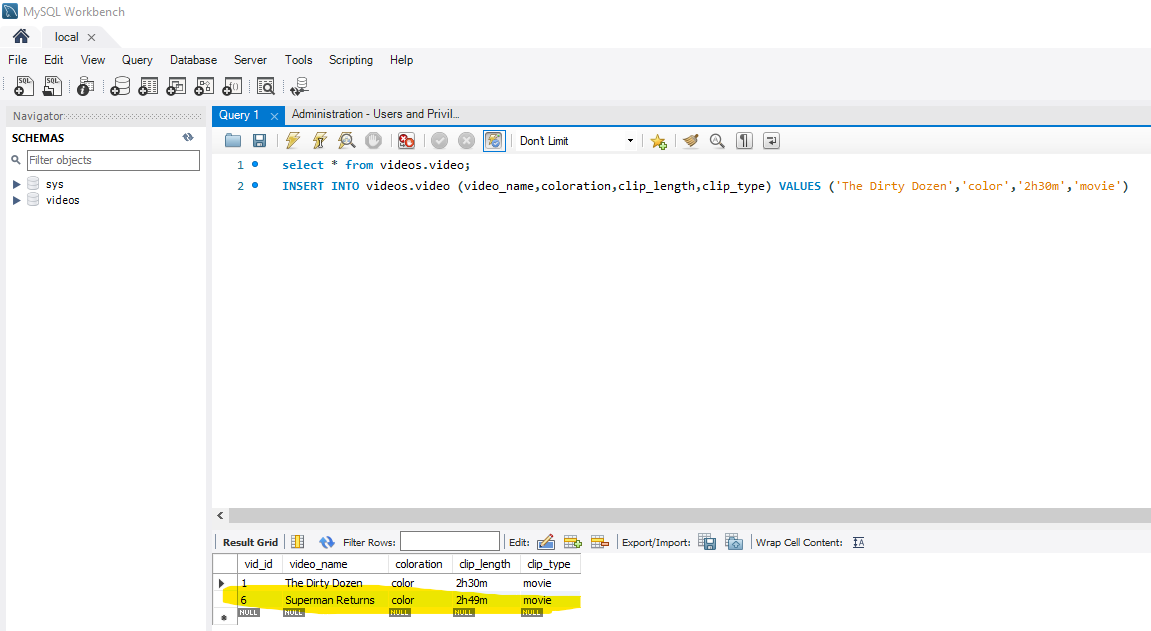Beautify the SQL with broom icon
Image resolution: width=1151 pixels, height=631 pixels.
pyautogui.click(x=690, y=141)
